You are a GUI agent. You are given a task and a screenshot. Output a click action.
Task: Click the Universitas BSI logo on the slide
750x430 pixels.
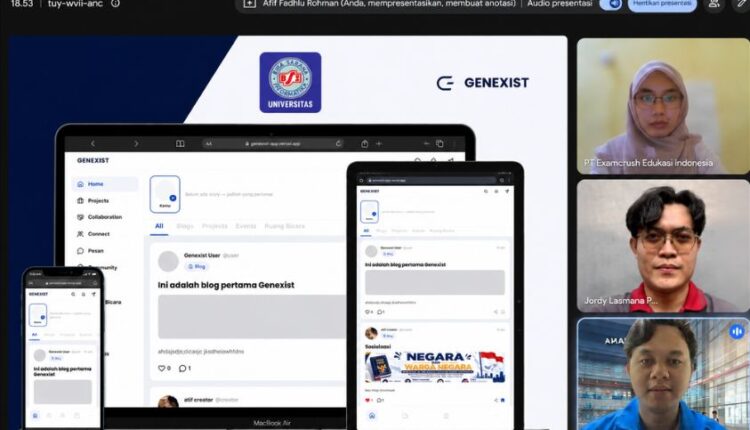(x=290, y=82)
